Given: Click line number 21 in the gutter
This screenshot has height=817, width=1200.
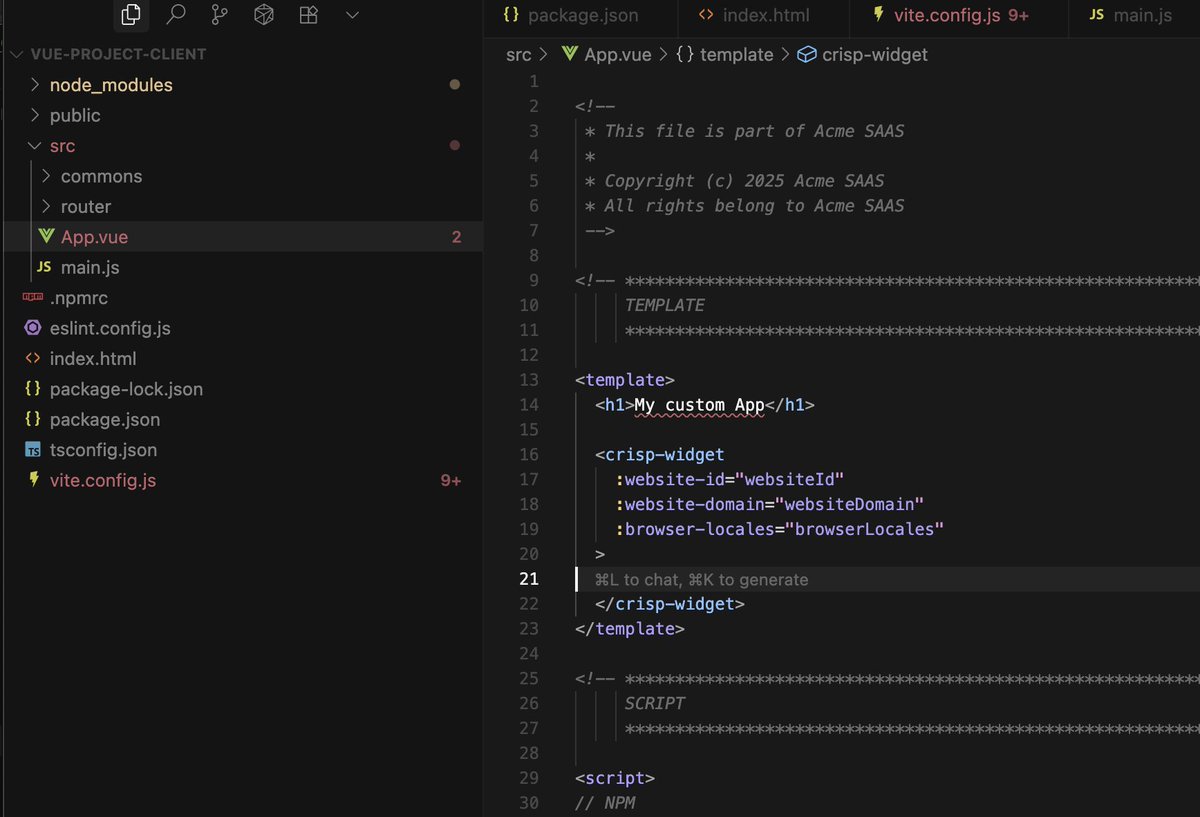Looking at the screenshot, I should pyautogui.click(x=528, y=579).
